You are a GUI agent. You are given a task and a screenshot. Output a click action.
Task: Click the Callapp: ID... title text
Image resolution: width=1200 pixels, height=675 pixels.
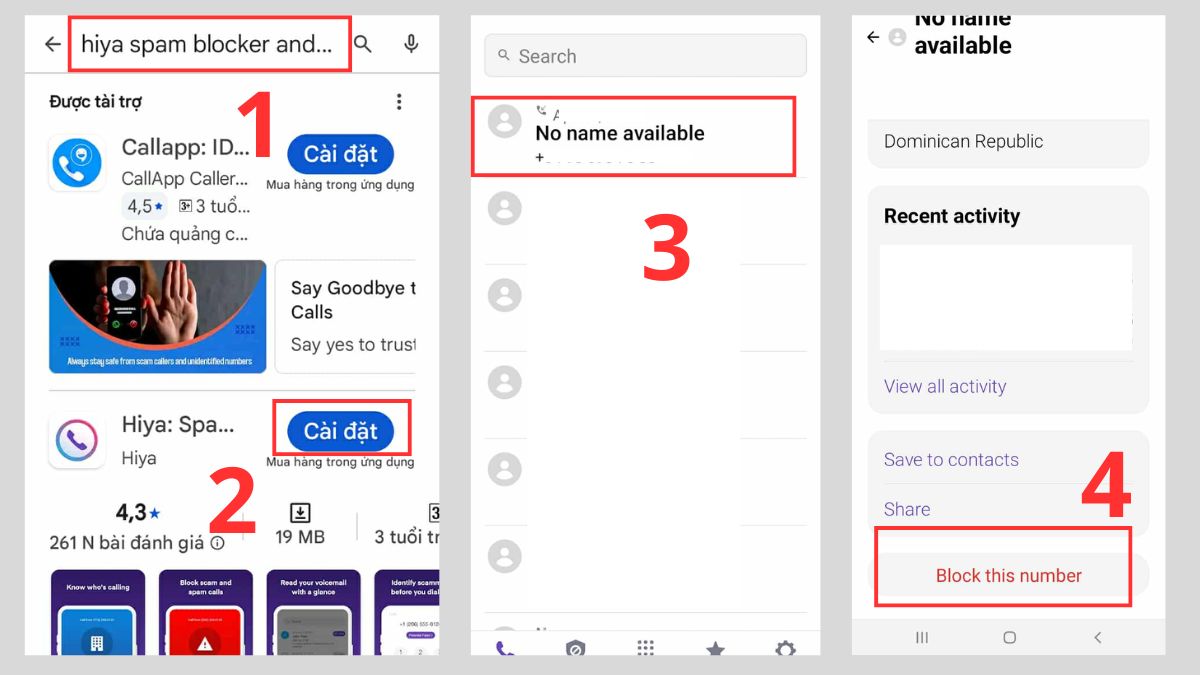tap(185, 147)
